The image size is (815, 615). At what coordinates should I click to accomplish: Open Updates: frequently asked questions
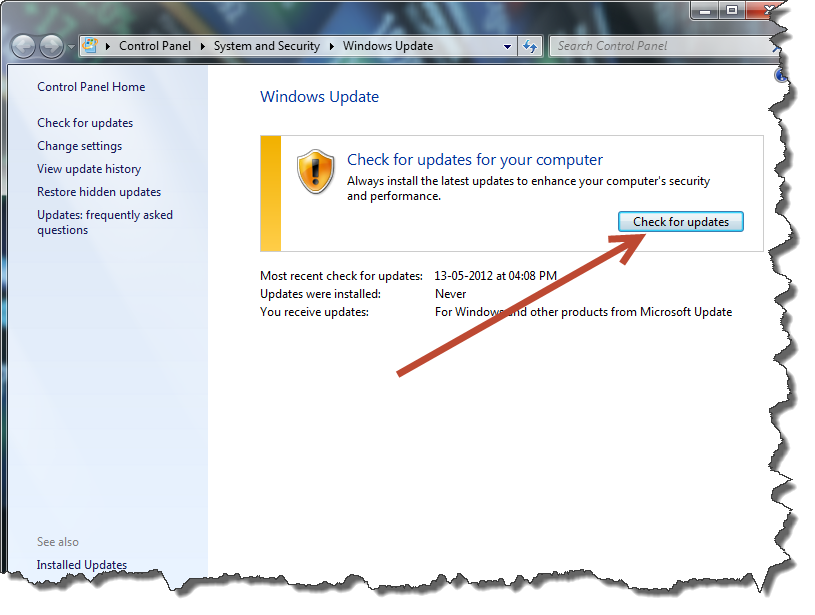click(105, 223)
